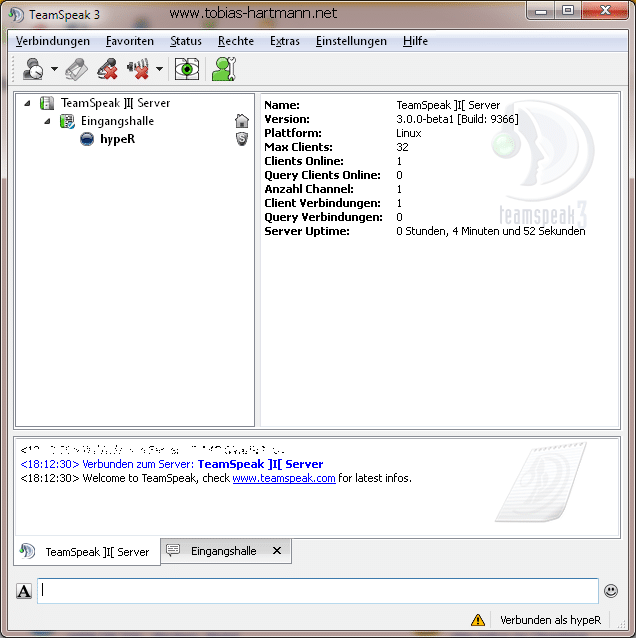Image resolution: width=636 pixels, height=638 pixels.
Task: Click the Eingangshalle channel icon
Action: click(x=67, y=121)
